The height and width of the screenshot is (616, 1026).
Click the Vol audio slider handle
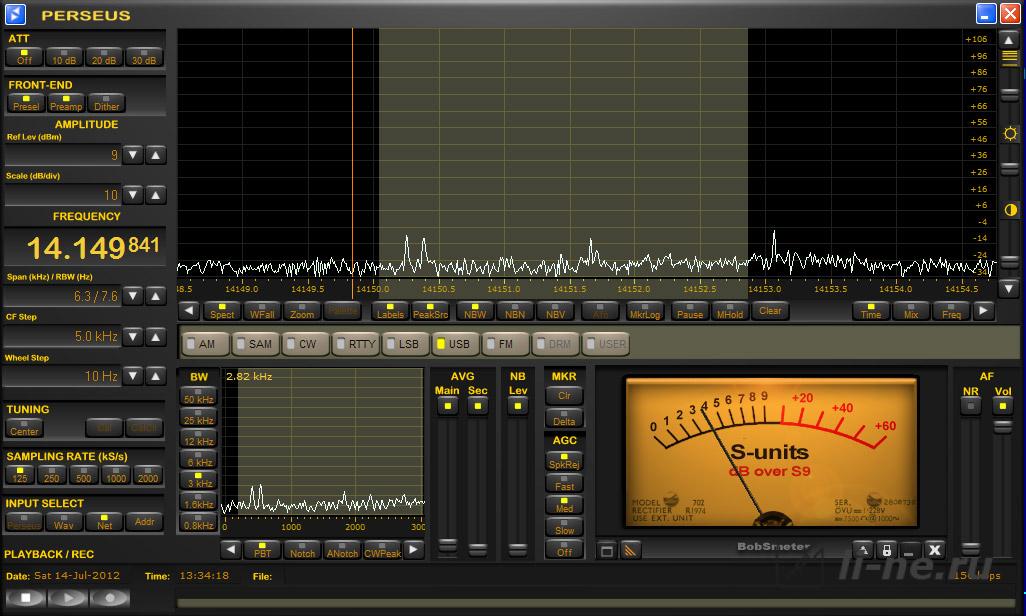click(x=1002, y=427)
